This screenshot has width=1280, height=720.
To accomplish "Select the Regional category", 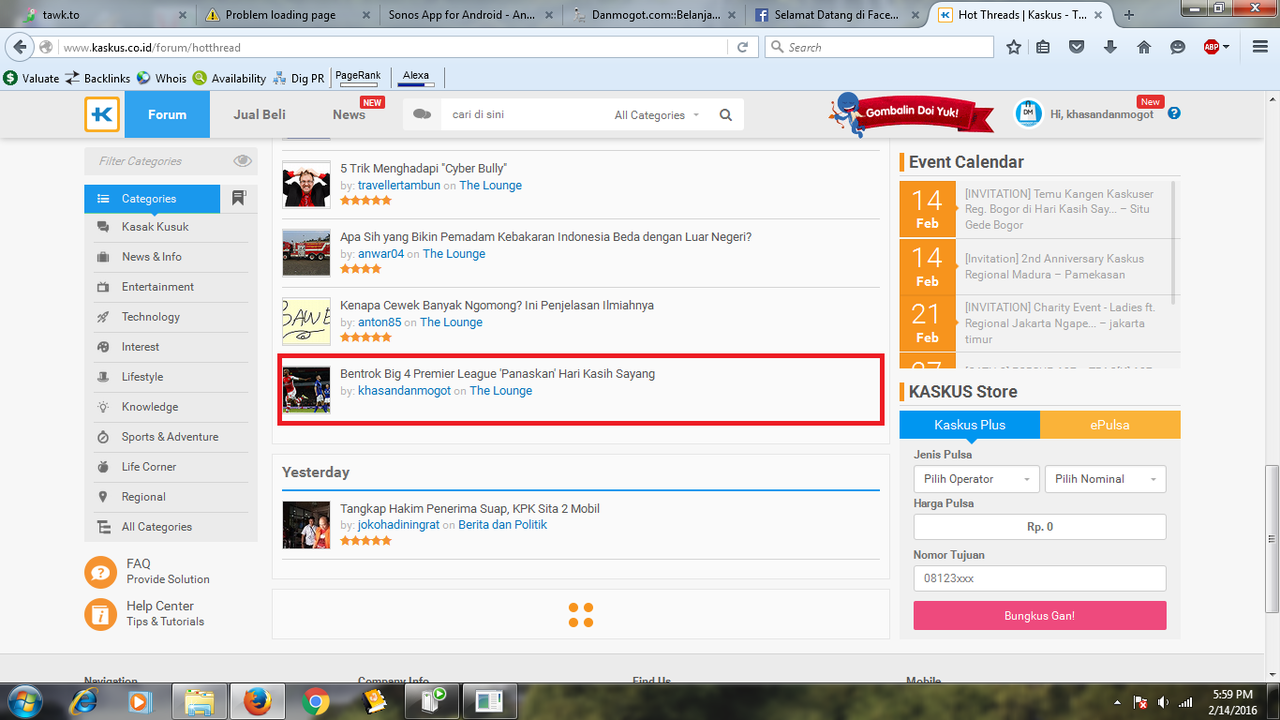I will [144, 497].
